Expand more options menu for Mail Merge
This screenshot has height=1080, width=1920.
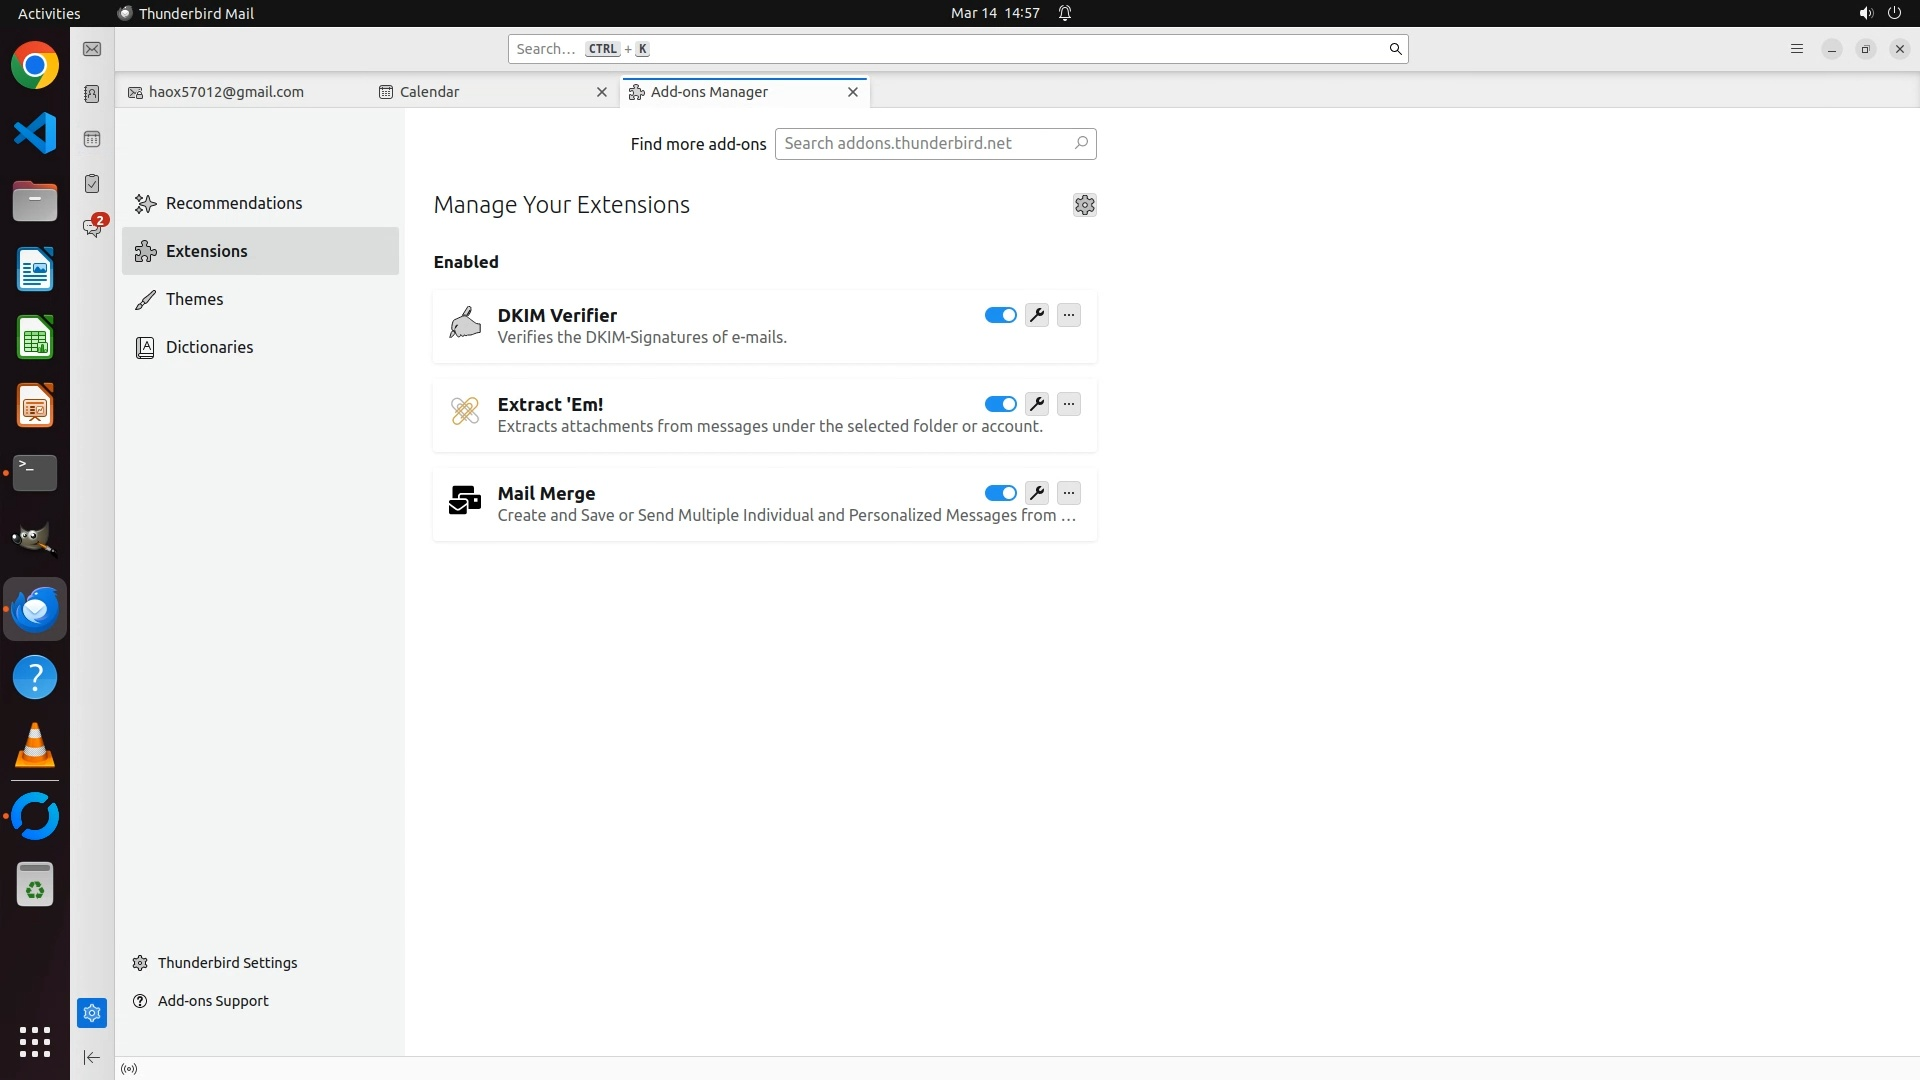(x=1069, y=493)
